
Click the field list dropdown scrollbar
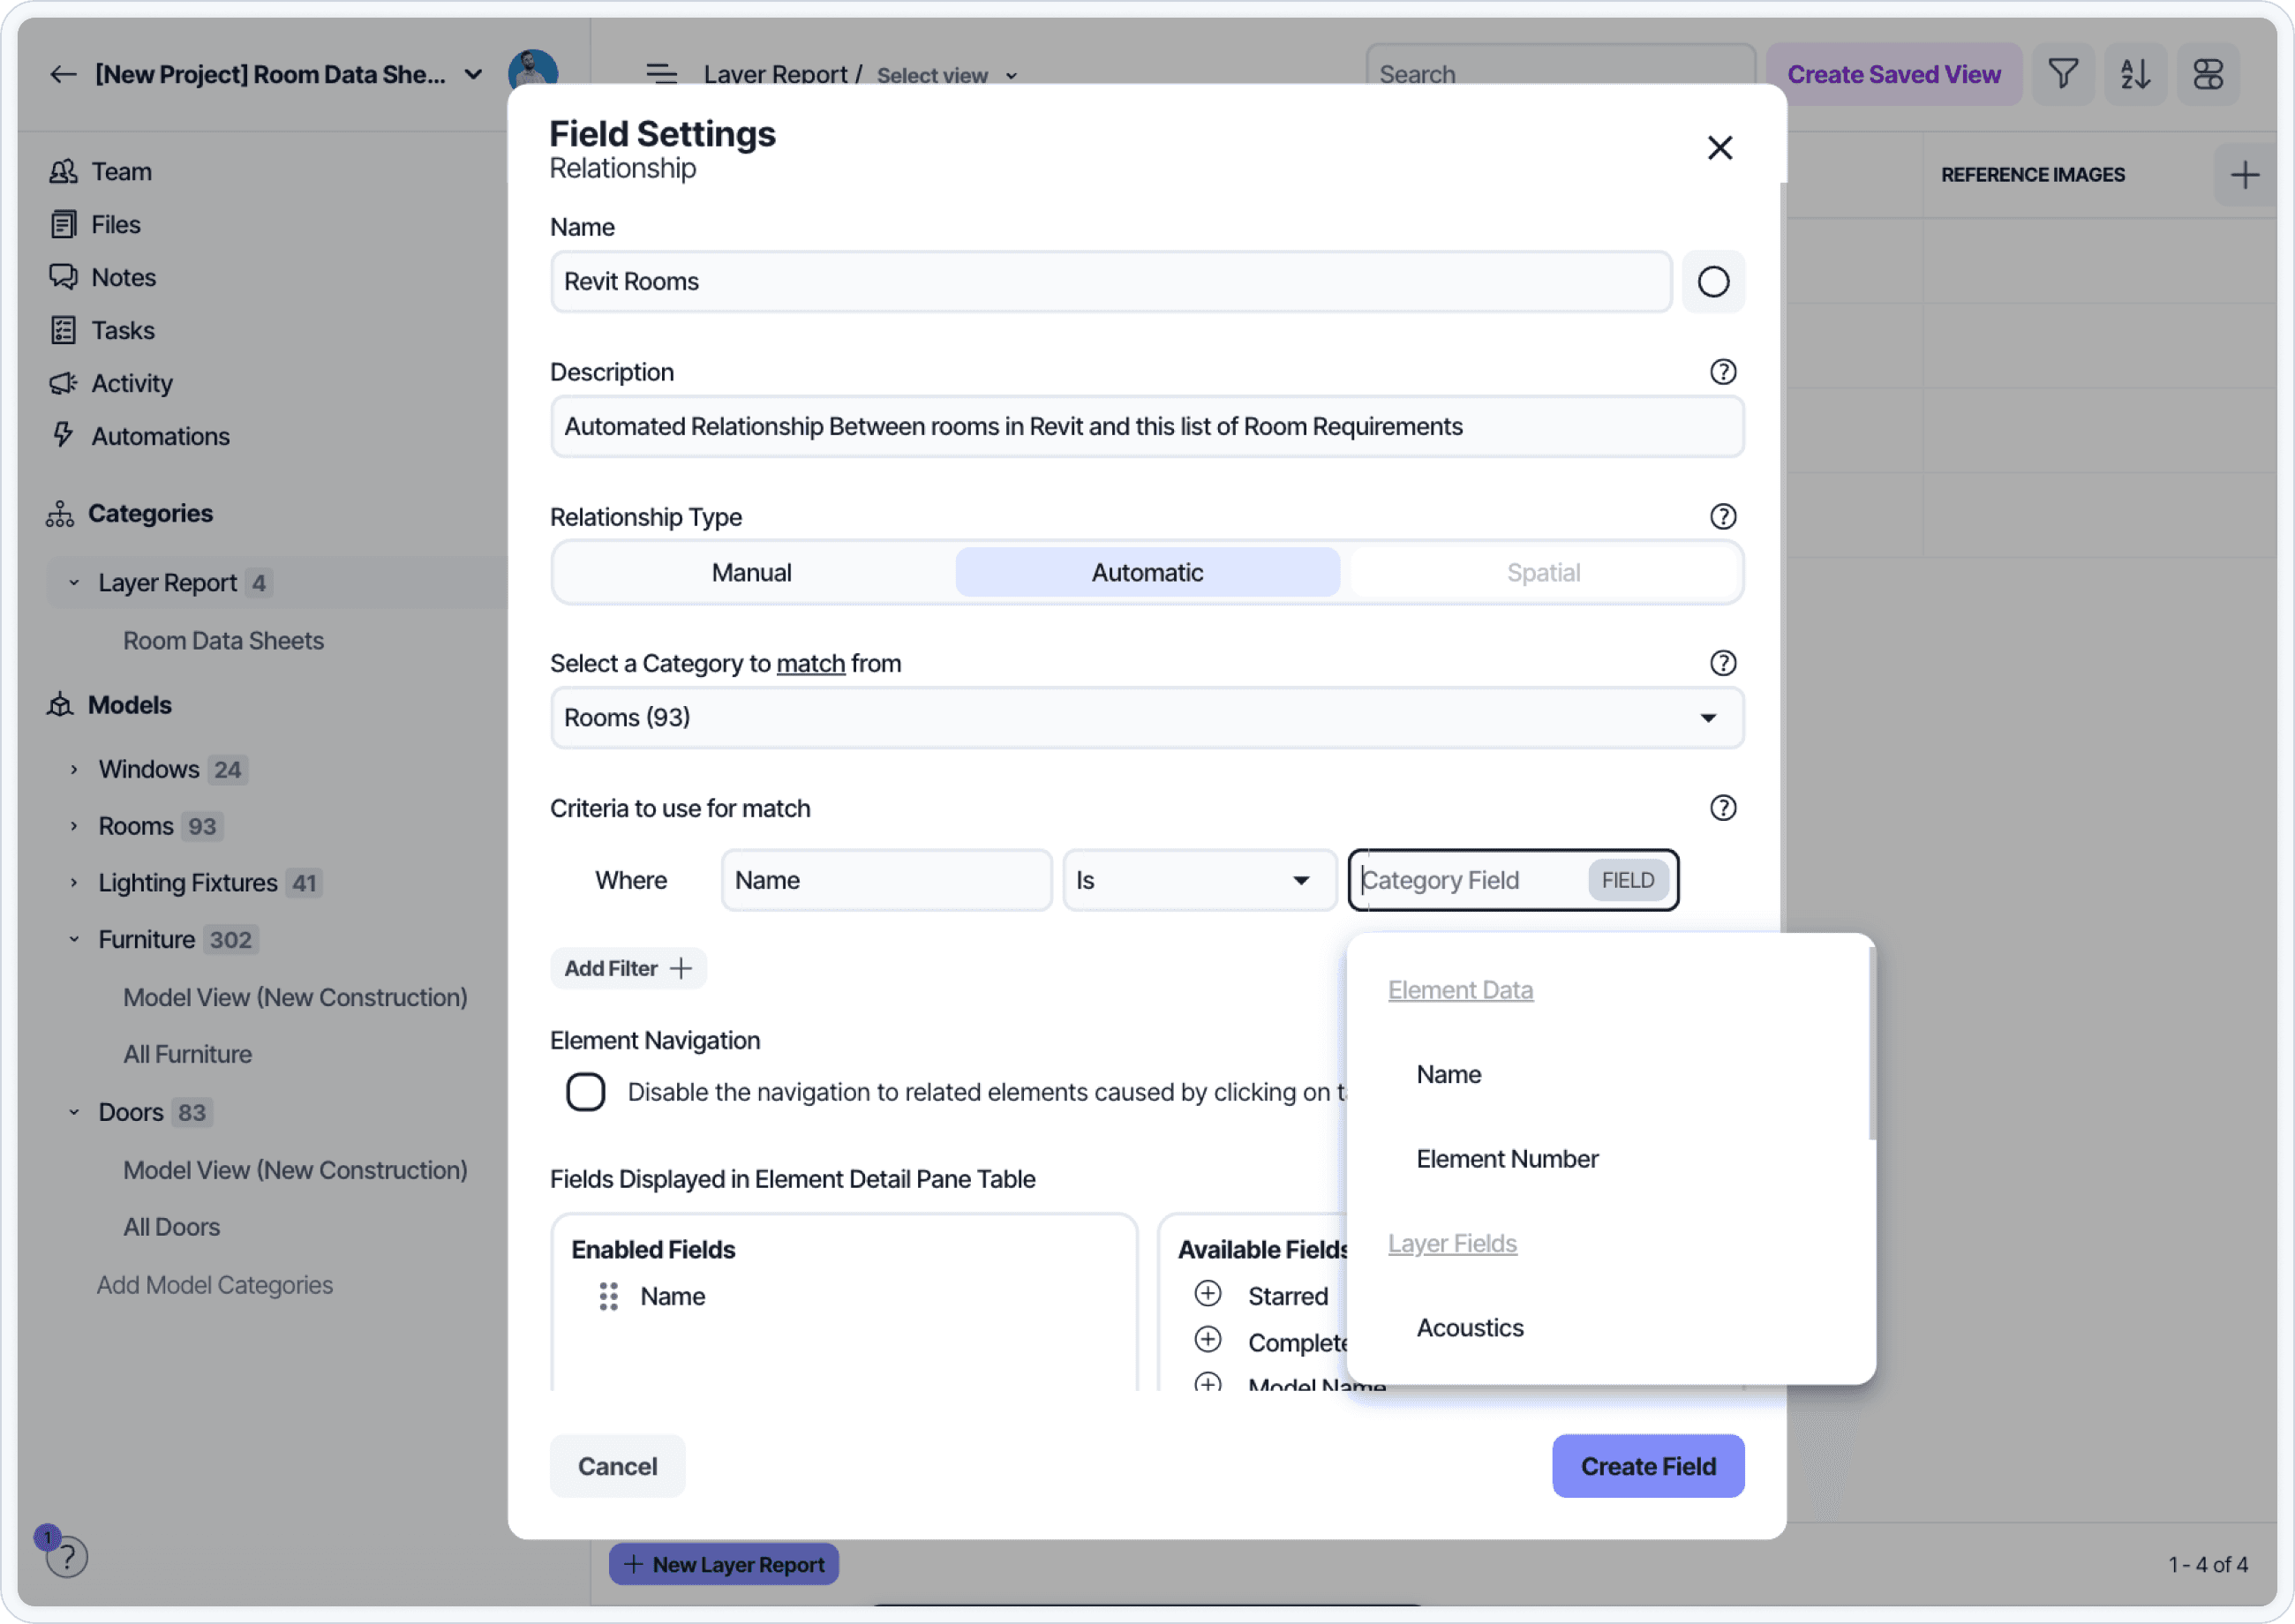tap(1871, 1045)
